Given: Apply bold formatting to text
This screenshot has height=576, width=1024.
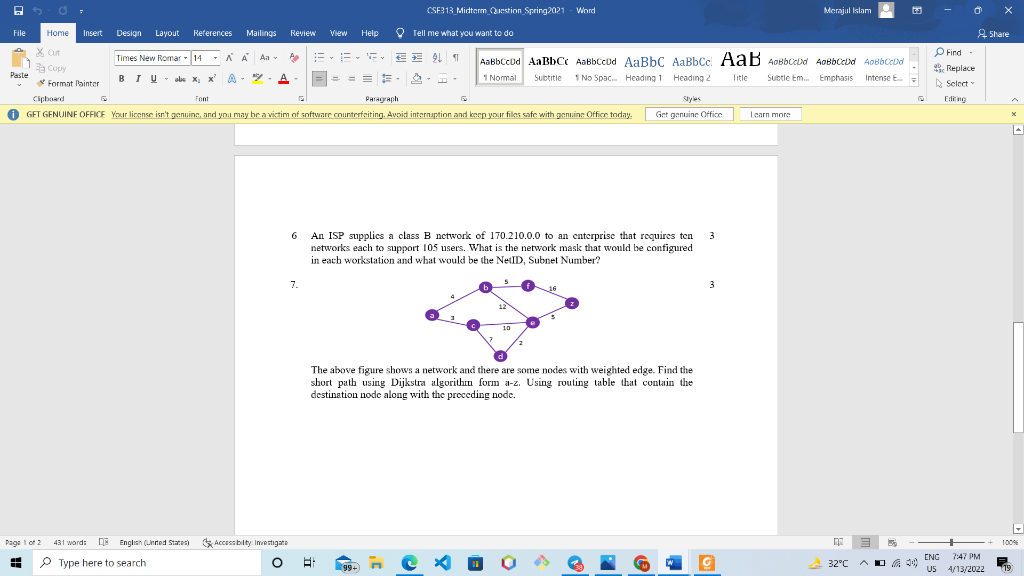Looking at the screenshot, I should click(x=122, y=79).
